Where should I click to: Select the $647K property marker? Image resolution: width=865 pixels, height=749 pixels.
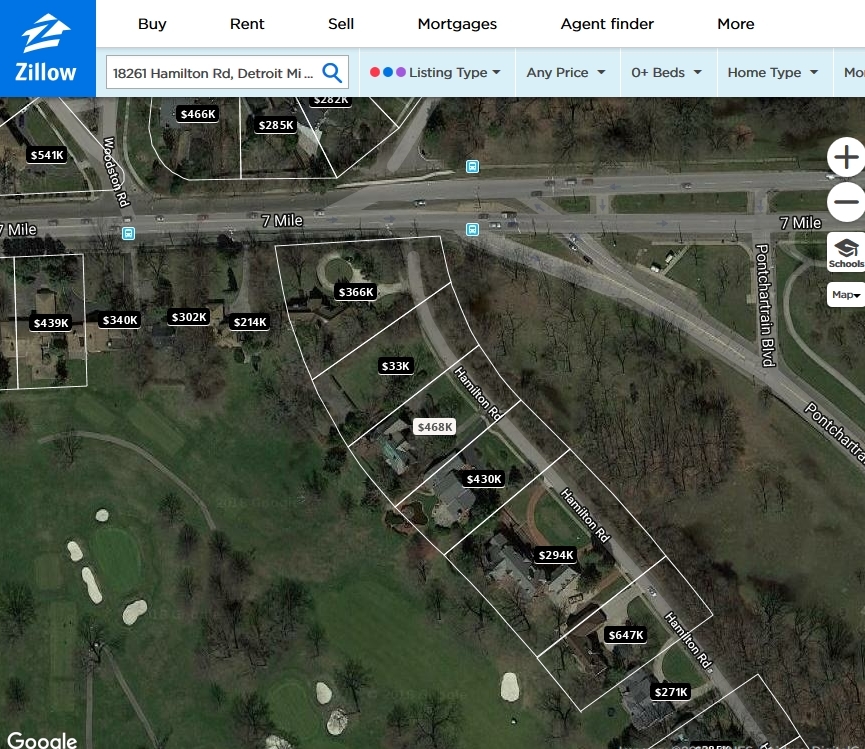coord(626,635)
